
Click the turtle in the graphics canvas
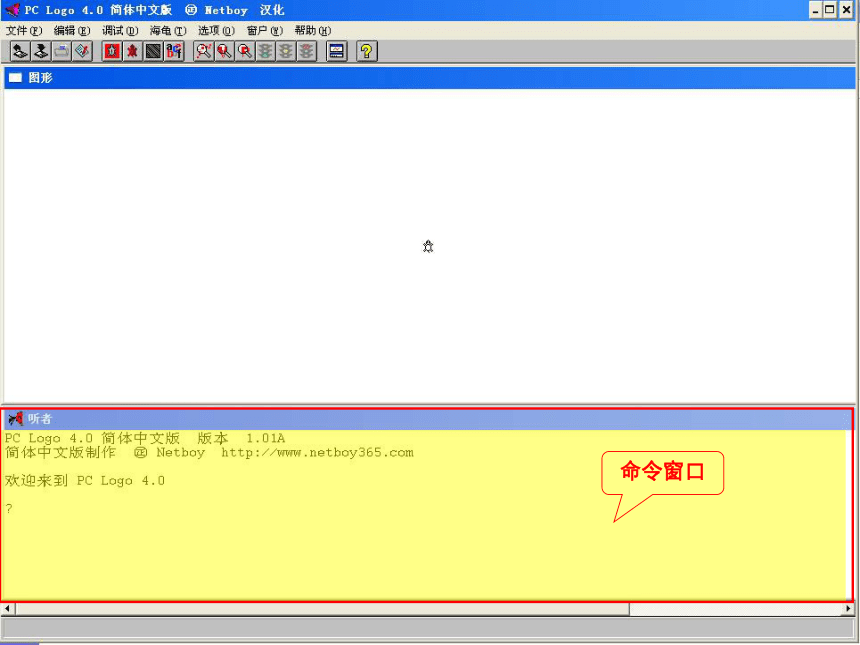pyautogui.click(x=428, y=246)
